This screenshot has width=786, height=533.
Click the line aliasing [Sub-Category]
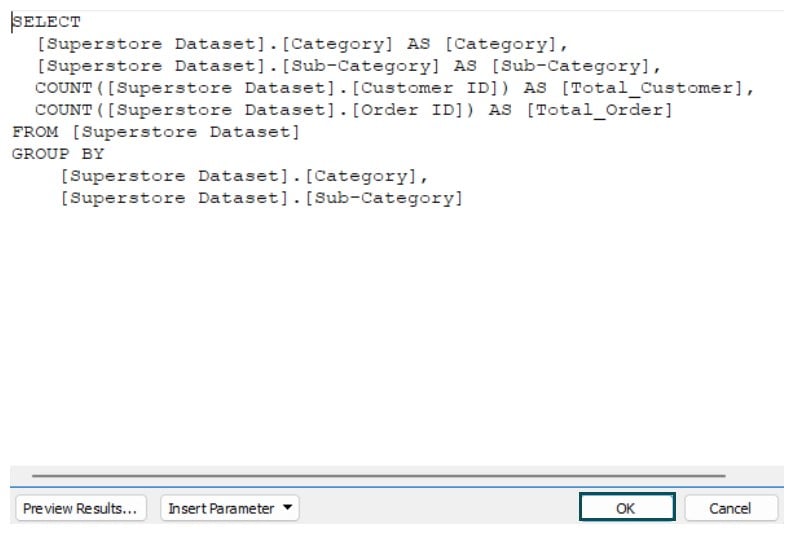349,66
